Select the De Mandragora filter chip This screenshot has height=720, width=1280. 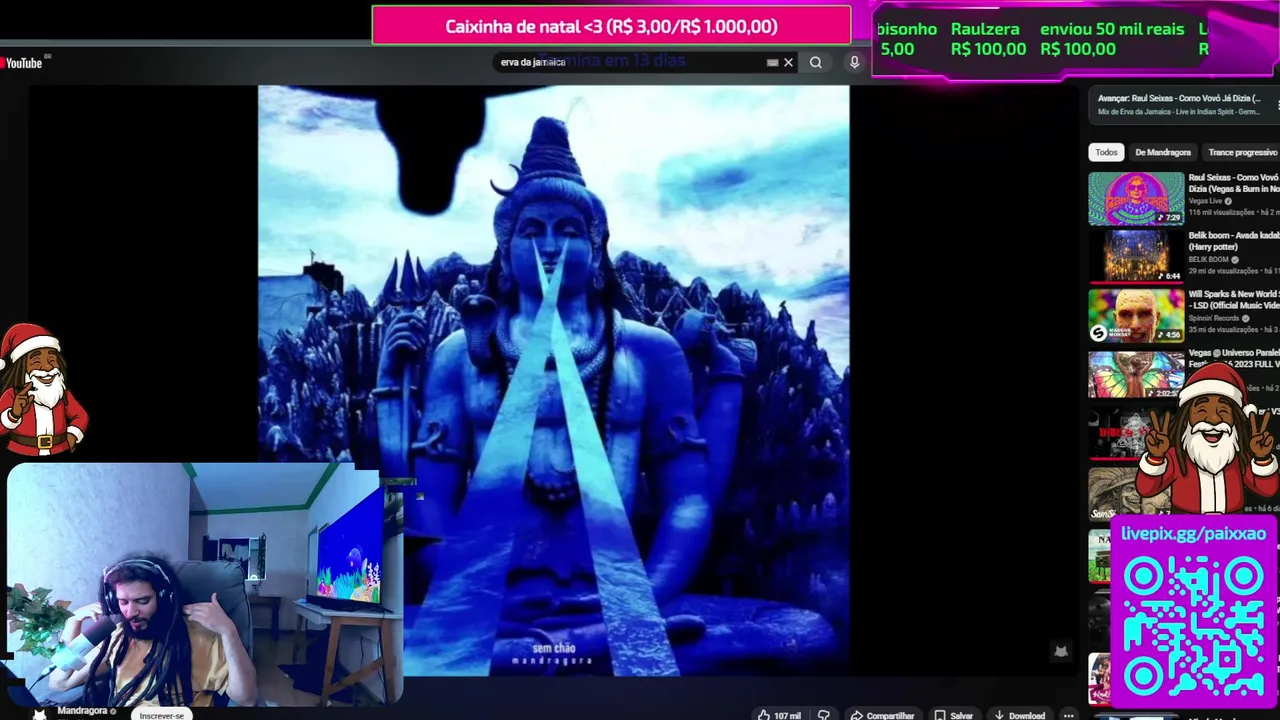pyautogui.click(x=1163, y=152)
